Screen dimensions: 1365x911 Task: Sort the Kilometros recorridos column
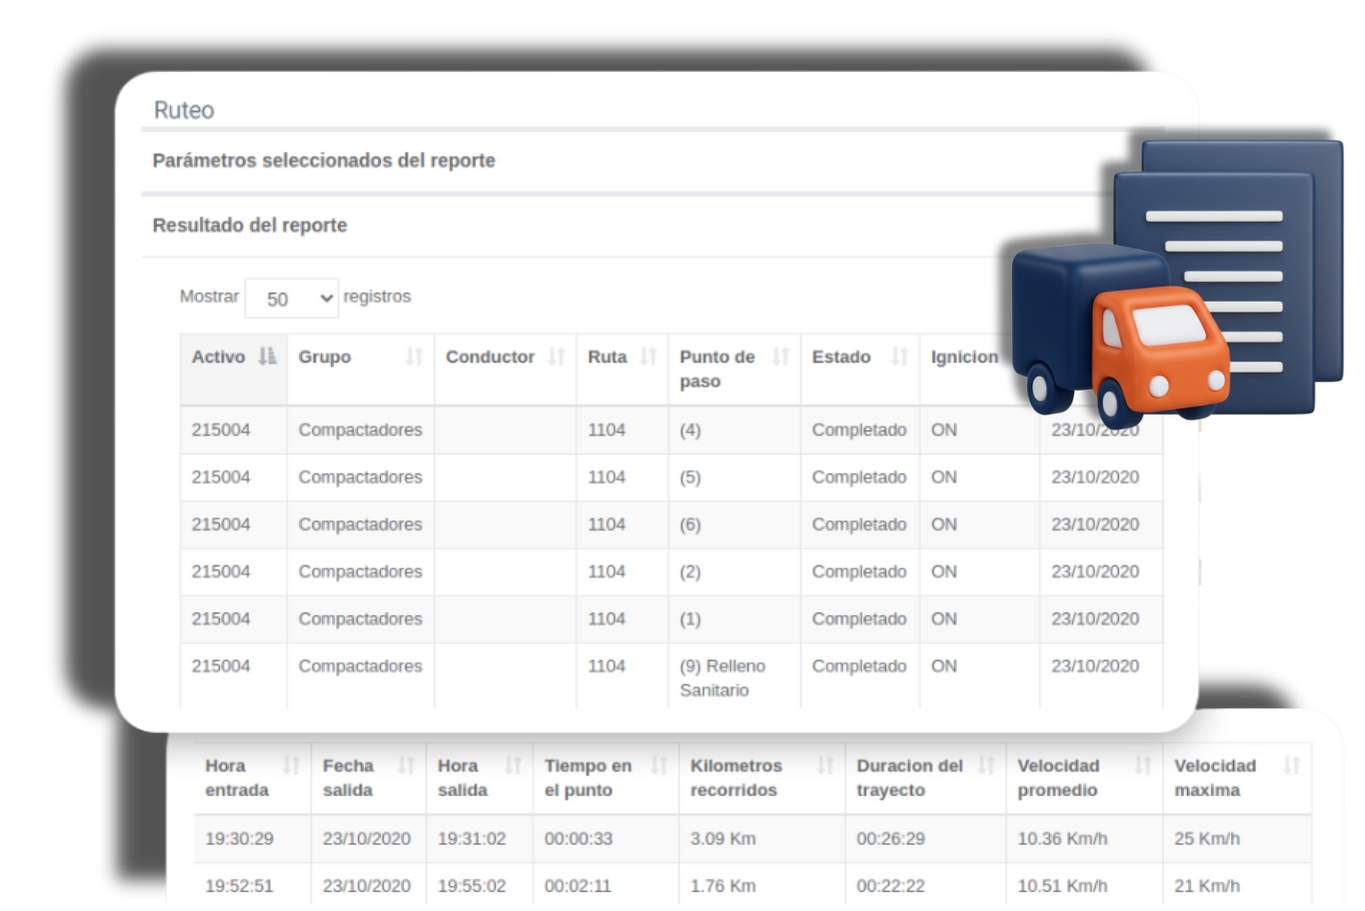[826, 765]
